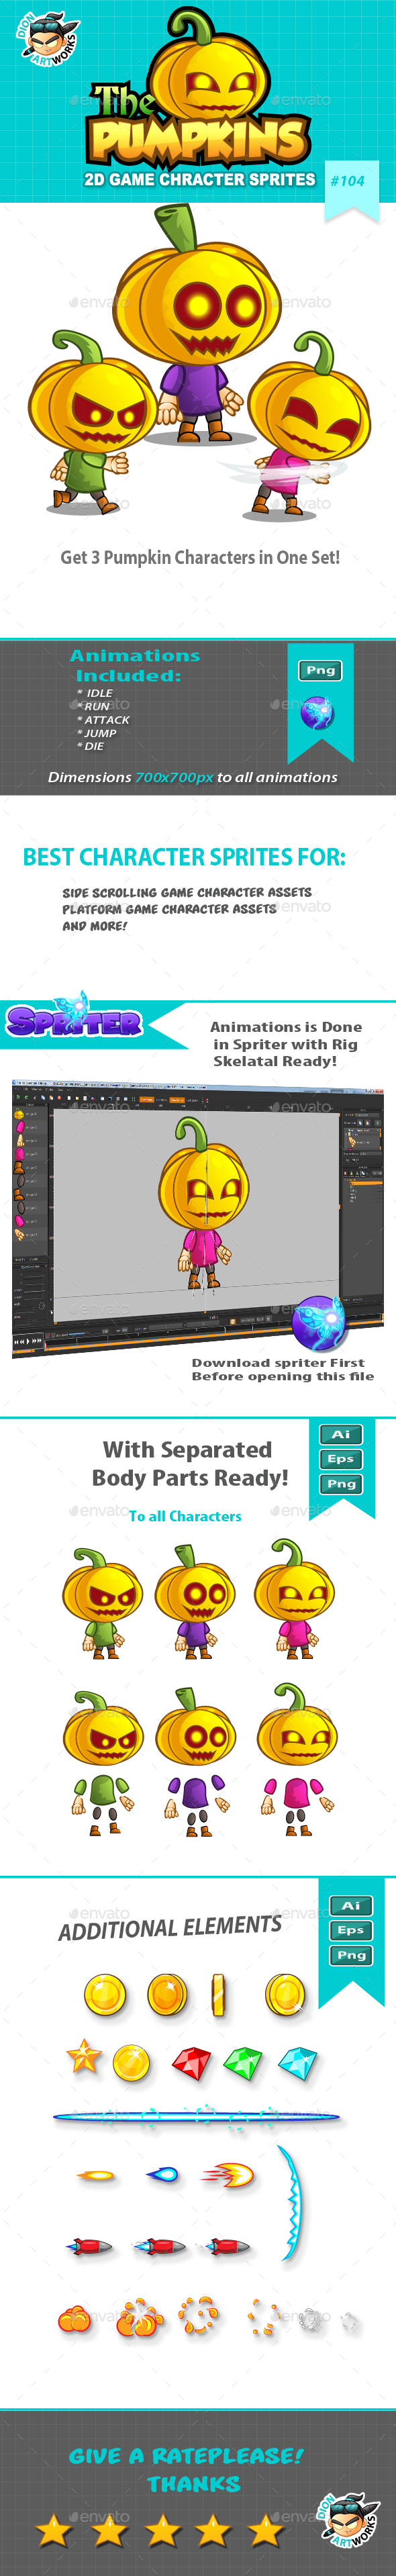Select '2D GAME CHRACTER SPRITES' banner text
Image resolution: width=396 pixels, height=2576 pixels.
point(200,180)
